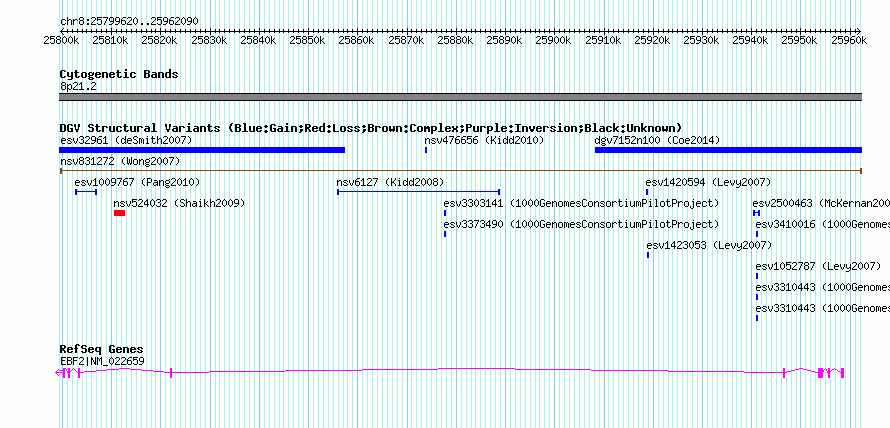Open the dgv7152n100 (Coe2014) label
The height and width of the screenshot is (428, 890).
click(657, 140)
